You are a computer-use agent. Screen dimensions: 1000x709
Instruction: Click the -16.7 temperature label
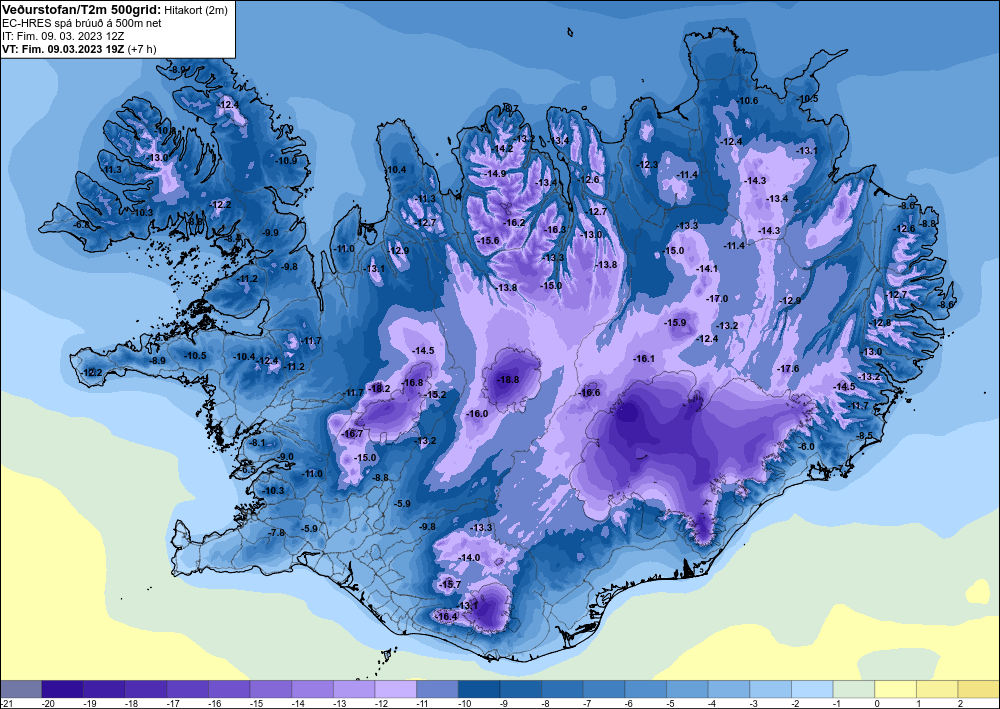352,434
